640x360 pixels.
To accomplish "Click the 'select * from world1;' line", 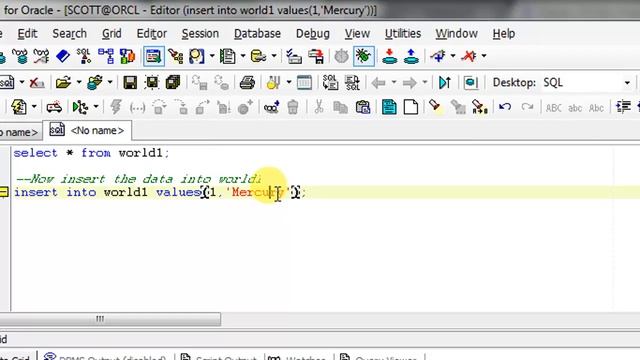I will tap(91, 153).
